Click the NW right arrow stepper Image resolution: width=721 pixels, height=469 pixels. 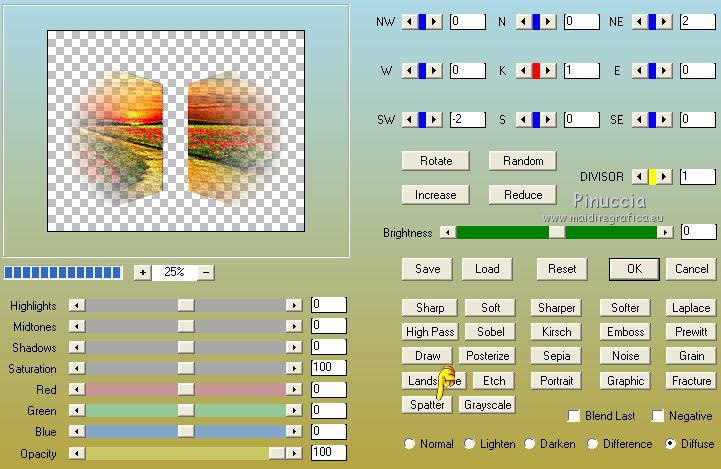[434, 22]
